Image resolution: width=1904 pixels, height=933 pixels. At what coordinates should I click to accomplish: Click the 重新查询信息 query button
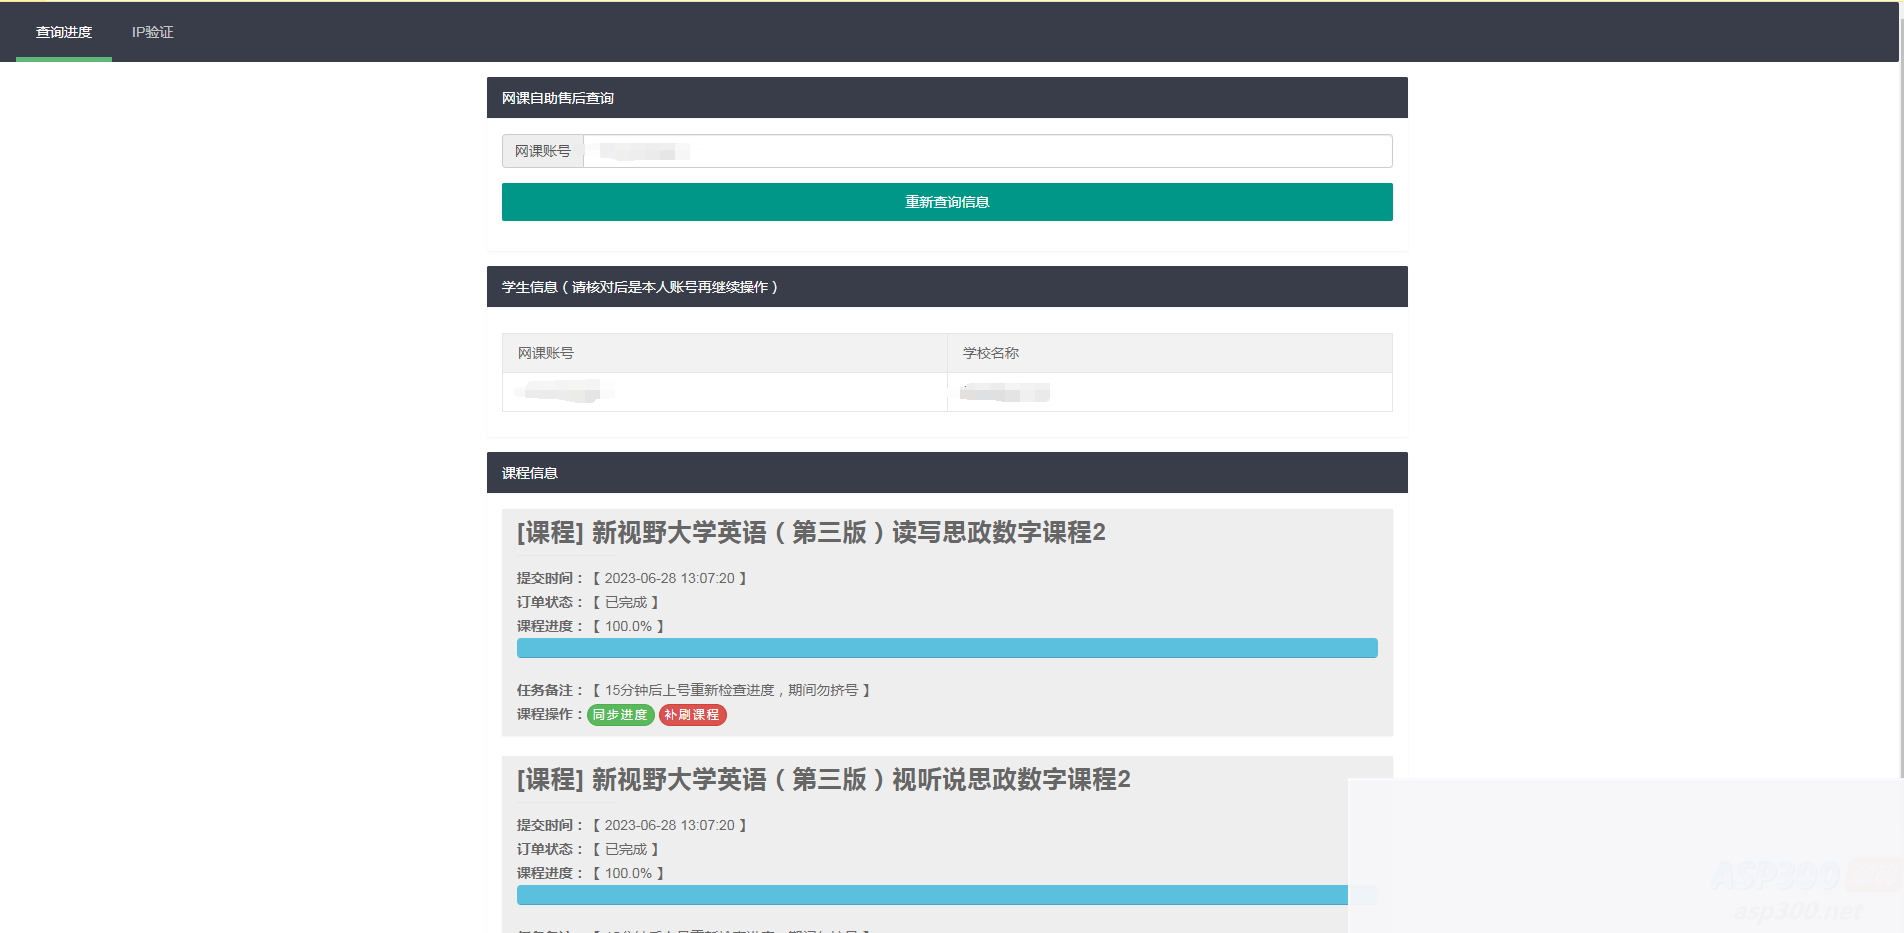coord(946,201)
